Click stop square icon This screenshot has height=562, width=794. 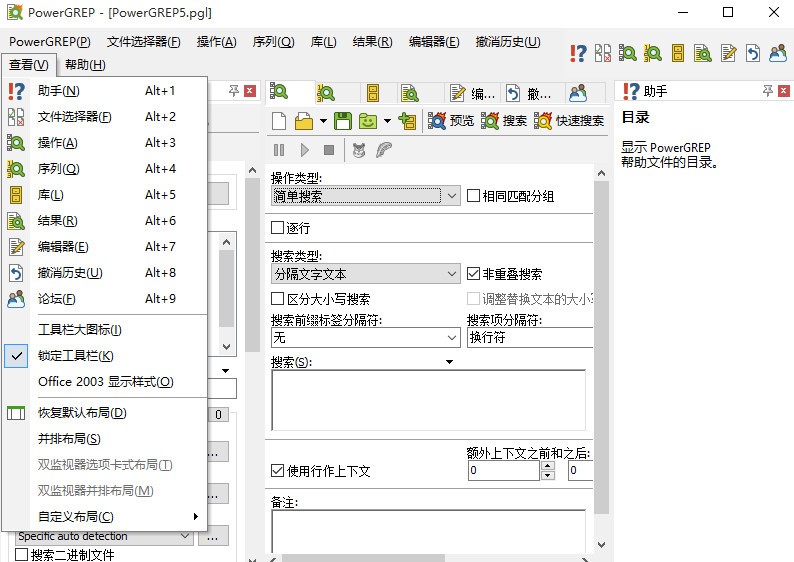click(x=329, y=150)
